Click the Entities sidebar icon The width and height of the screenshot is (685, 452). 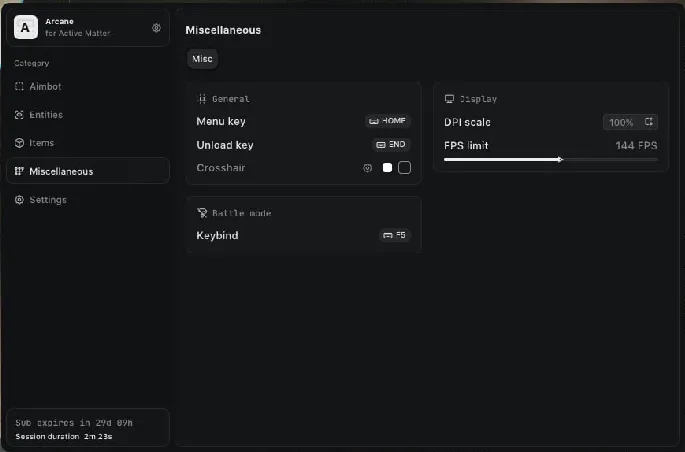[19, 115]
